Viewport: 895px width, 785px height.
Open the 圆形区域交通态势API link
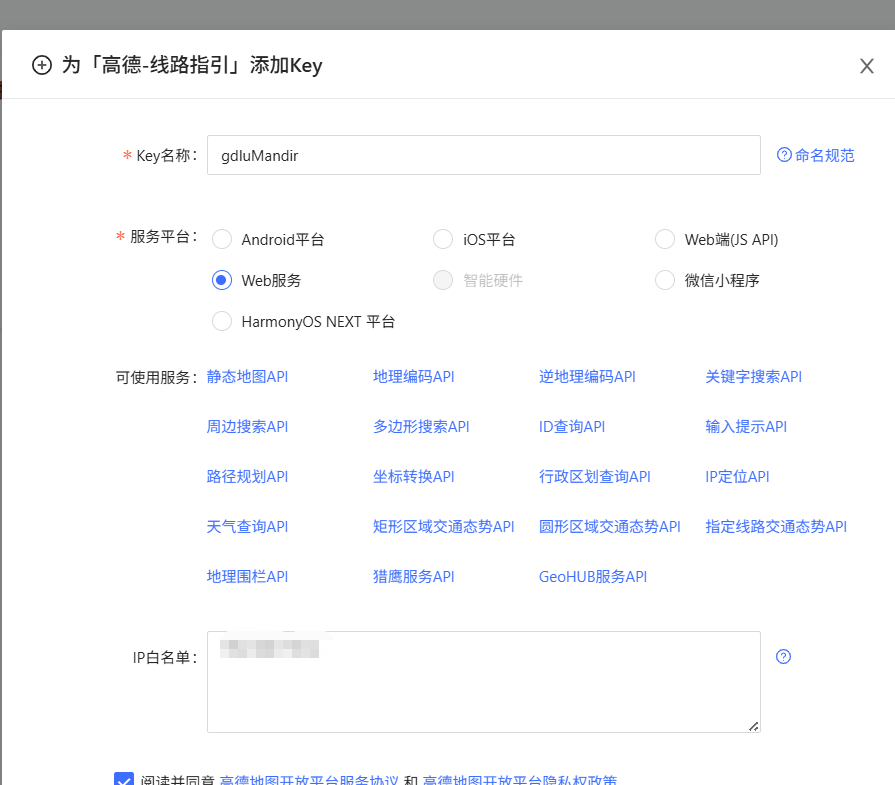pos(610,526)
